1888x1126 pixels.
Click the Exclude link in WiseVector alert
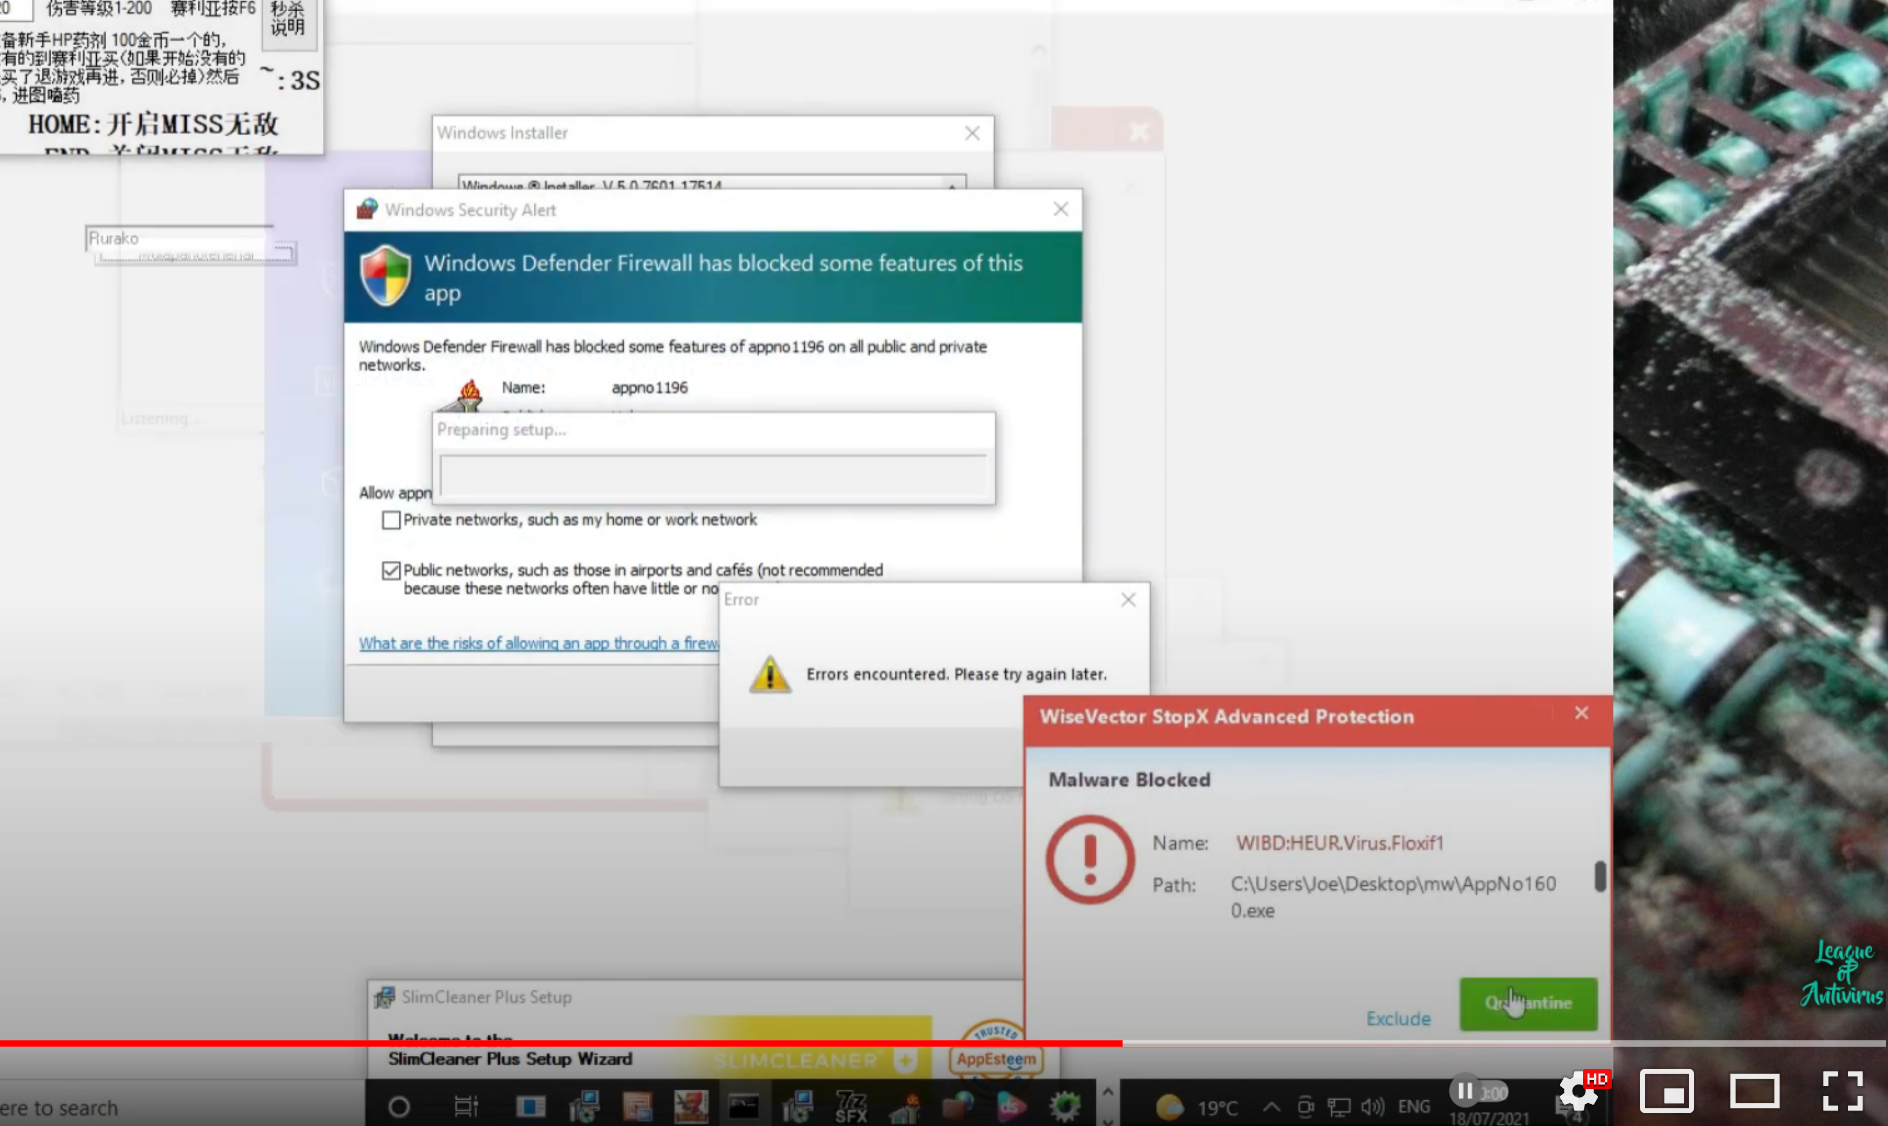[1398, 1018]
